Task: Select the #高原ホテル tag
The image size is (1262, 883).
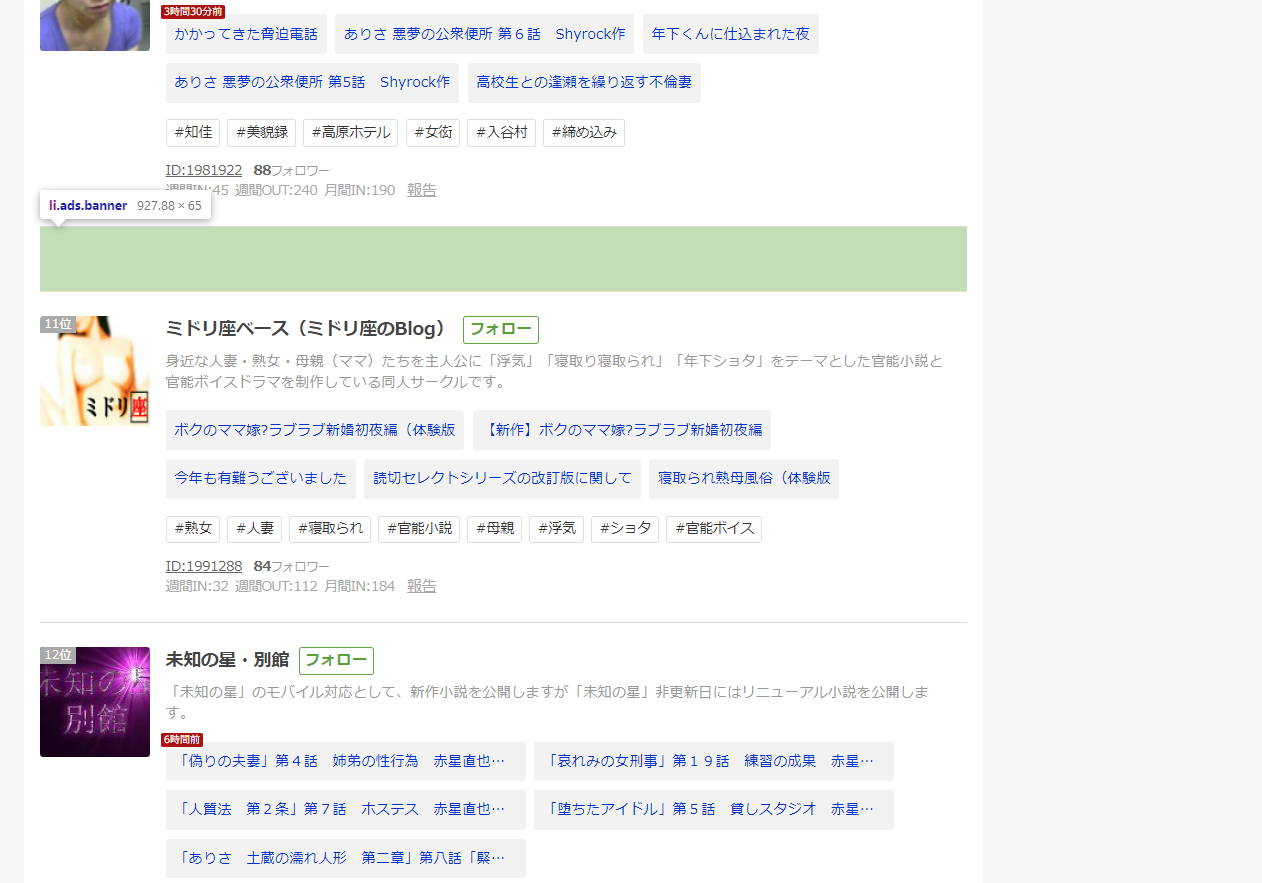Action: (350, 133)
